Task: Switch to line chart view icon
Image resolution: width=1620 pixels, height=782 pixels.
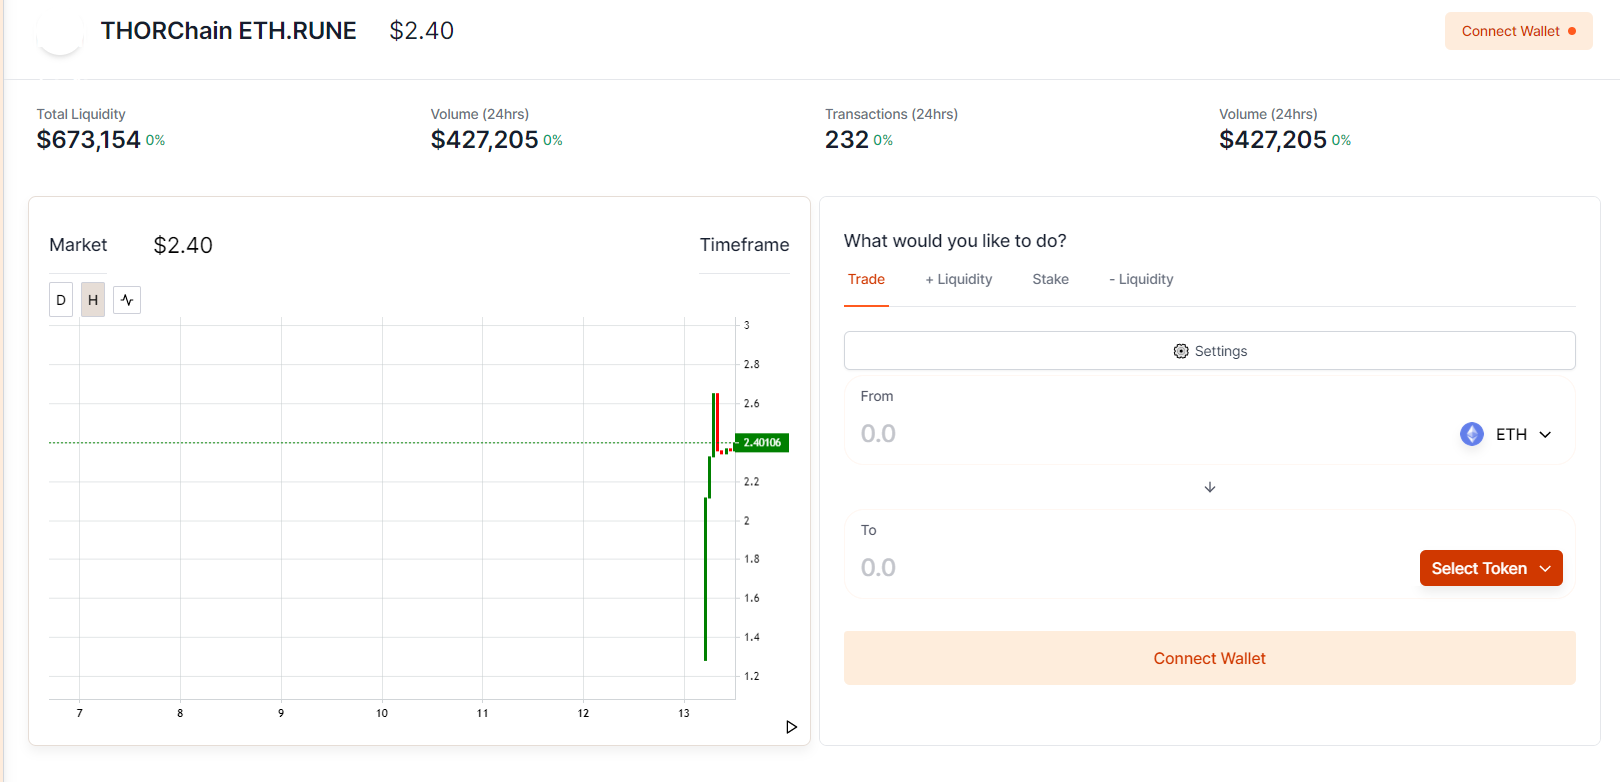Action: 127,300
